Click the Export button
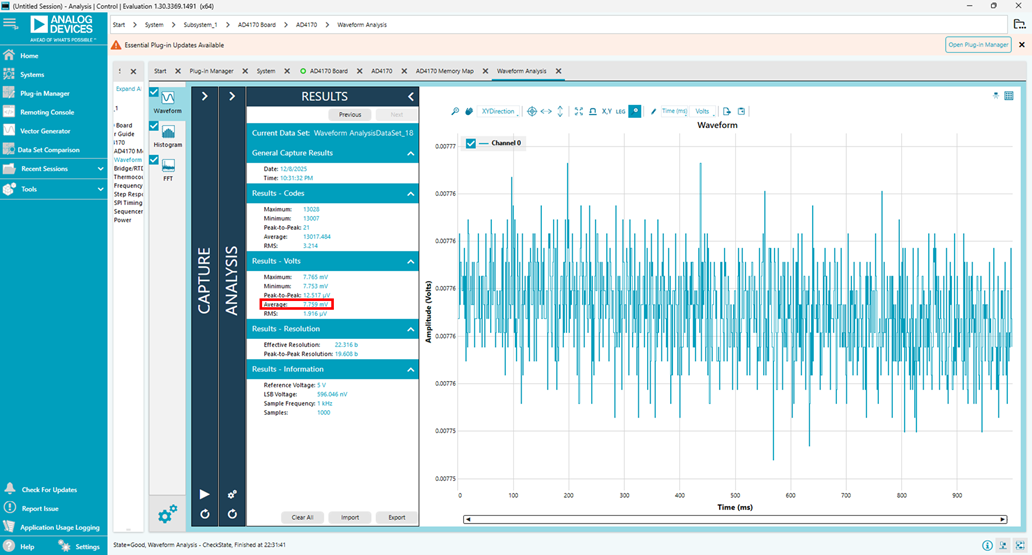This screenshot has width=1032, height=555. point(397,517)
